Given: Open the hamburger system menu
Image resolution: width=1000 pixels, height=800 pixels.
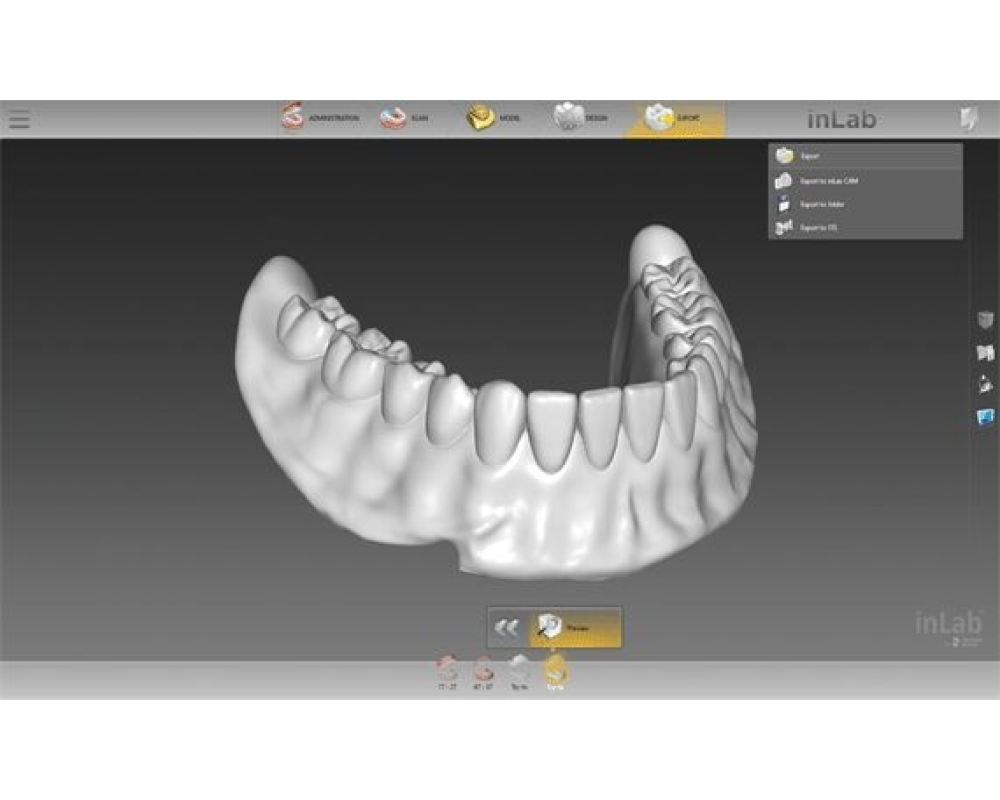Looking at the screenshot, I should 19,120.
